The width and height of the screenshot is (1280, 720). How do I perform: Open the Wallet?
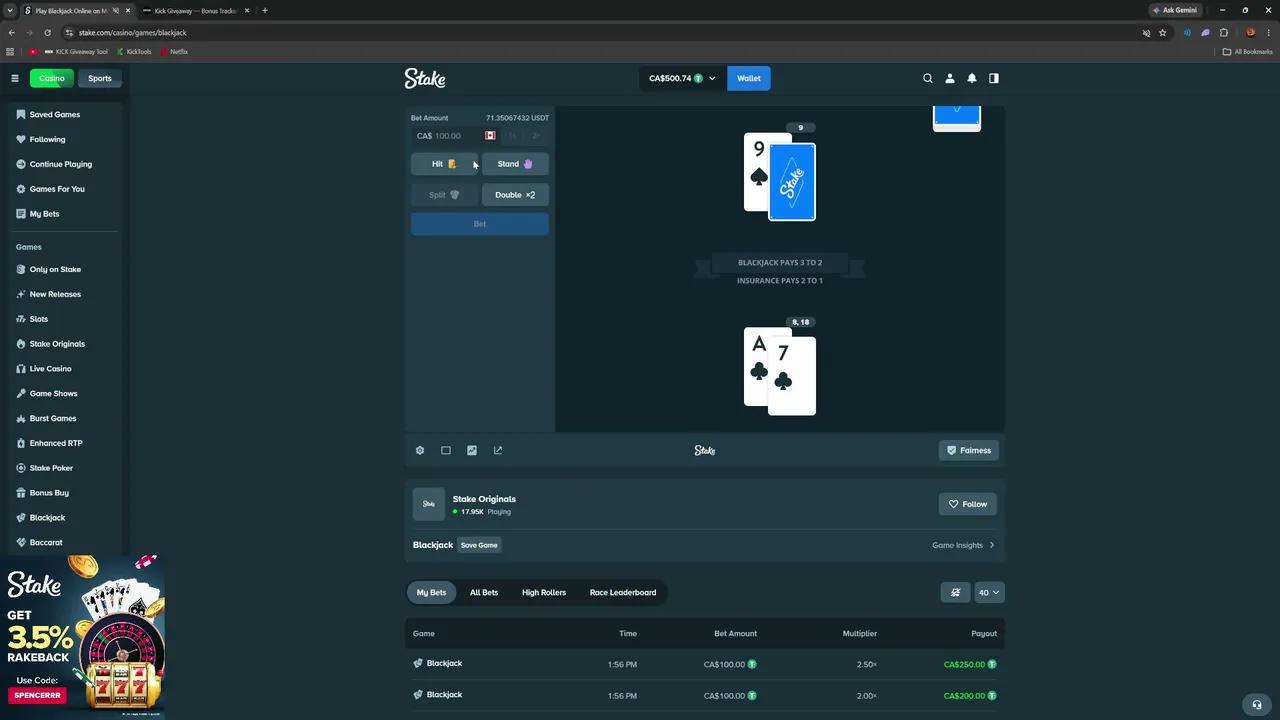(749, 78)
